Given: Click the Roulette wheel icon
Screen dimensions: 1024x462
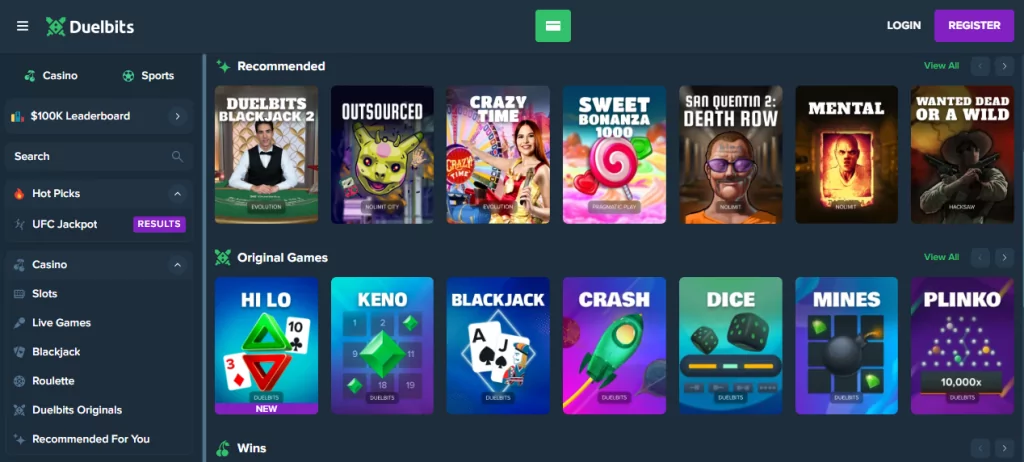Looking at the screenshot, I should click(x=20, y=381).
